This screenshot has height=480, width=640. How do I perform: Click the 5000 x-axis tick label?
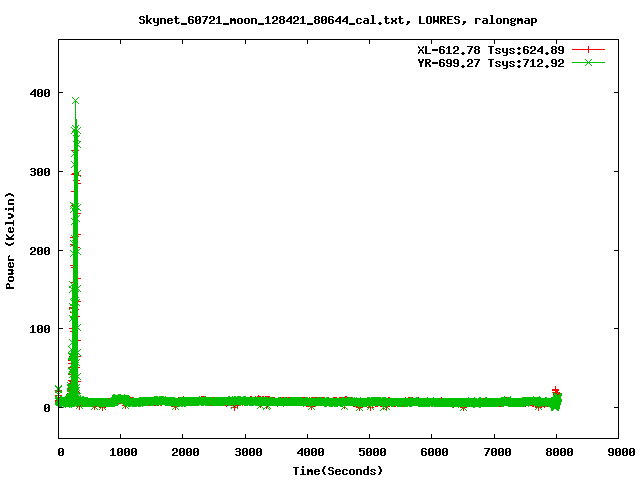pyautogui.click(x=372, y=452)
